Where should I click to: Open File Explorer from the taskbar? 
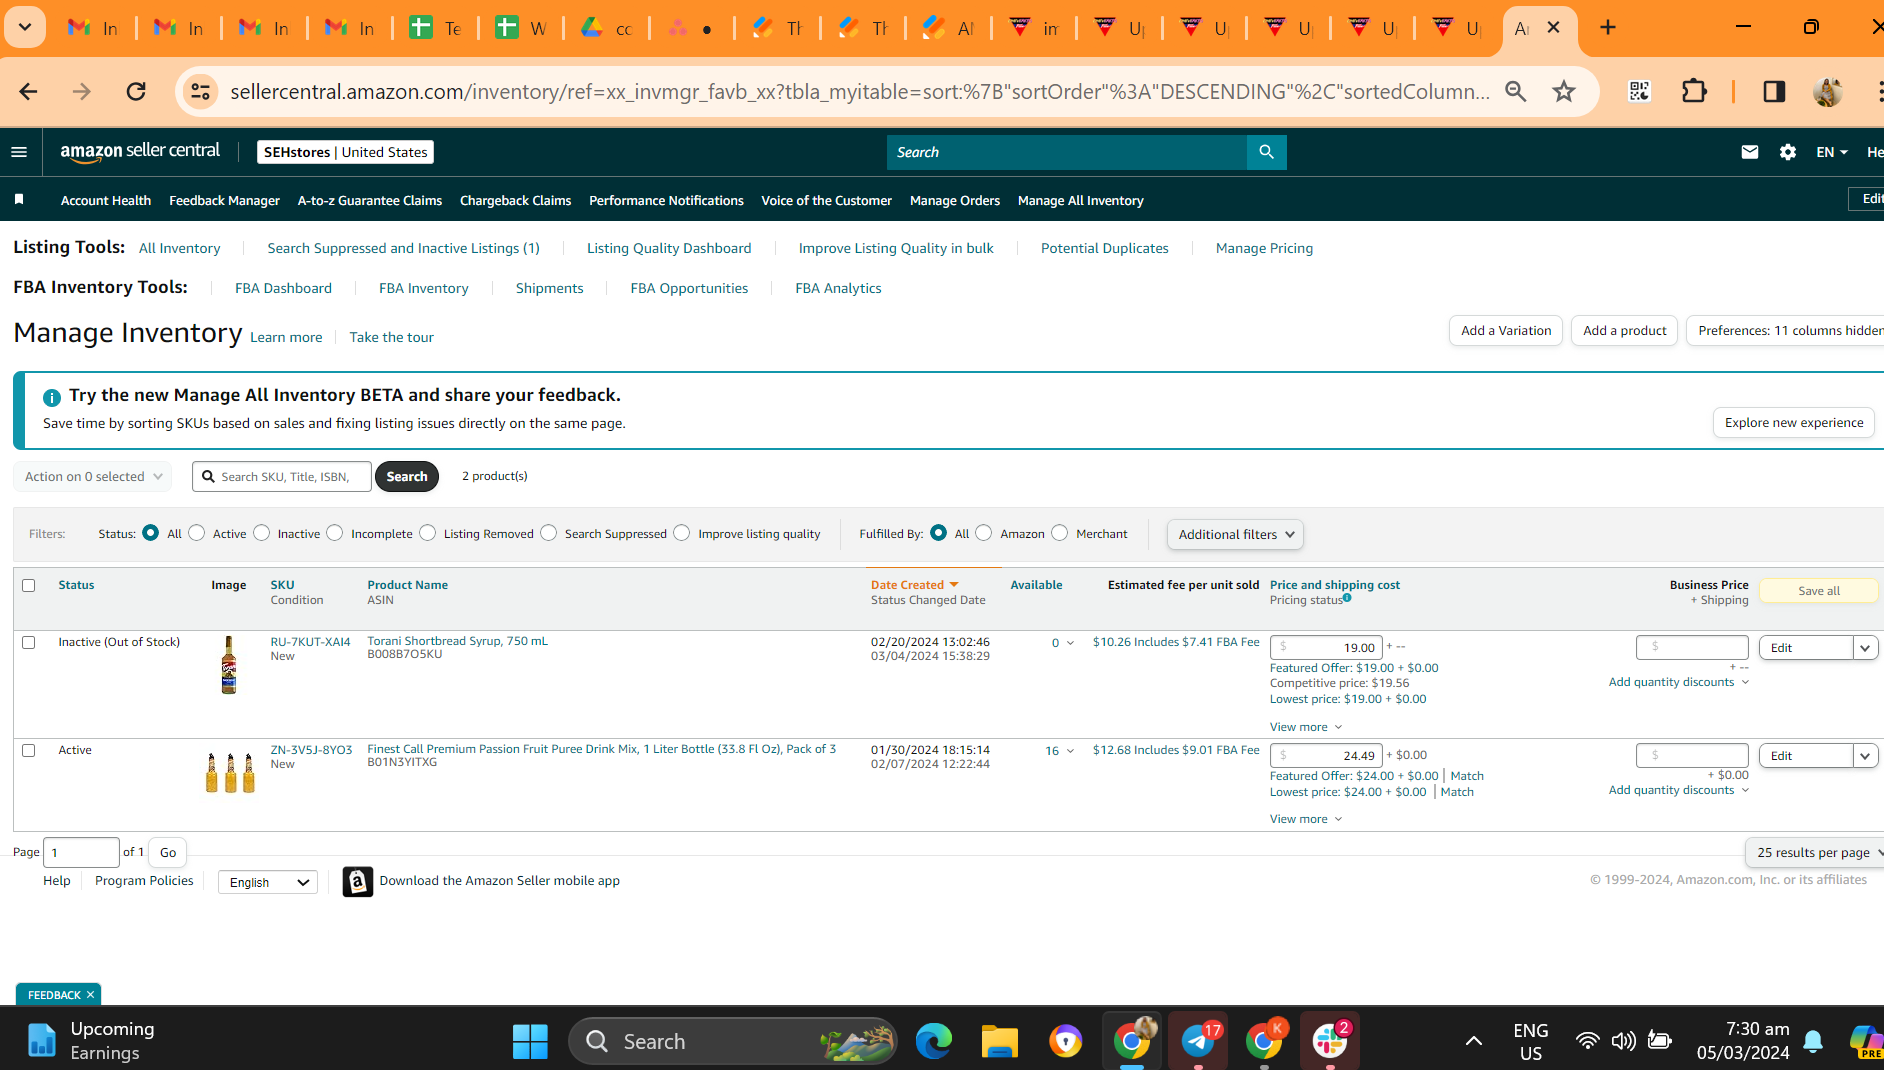[999, 1041]
